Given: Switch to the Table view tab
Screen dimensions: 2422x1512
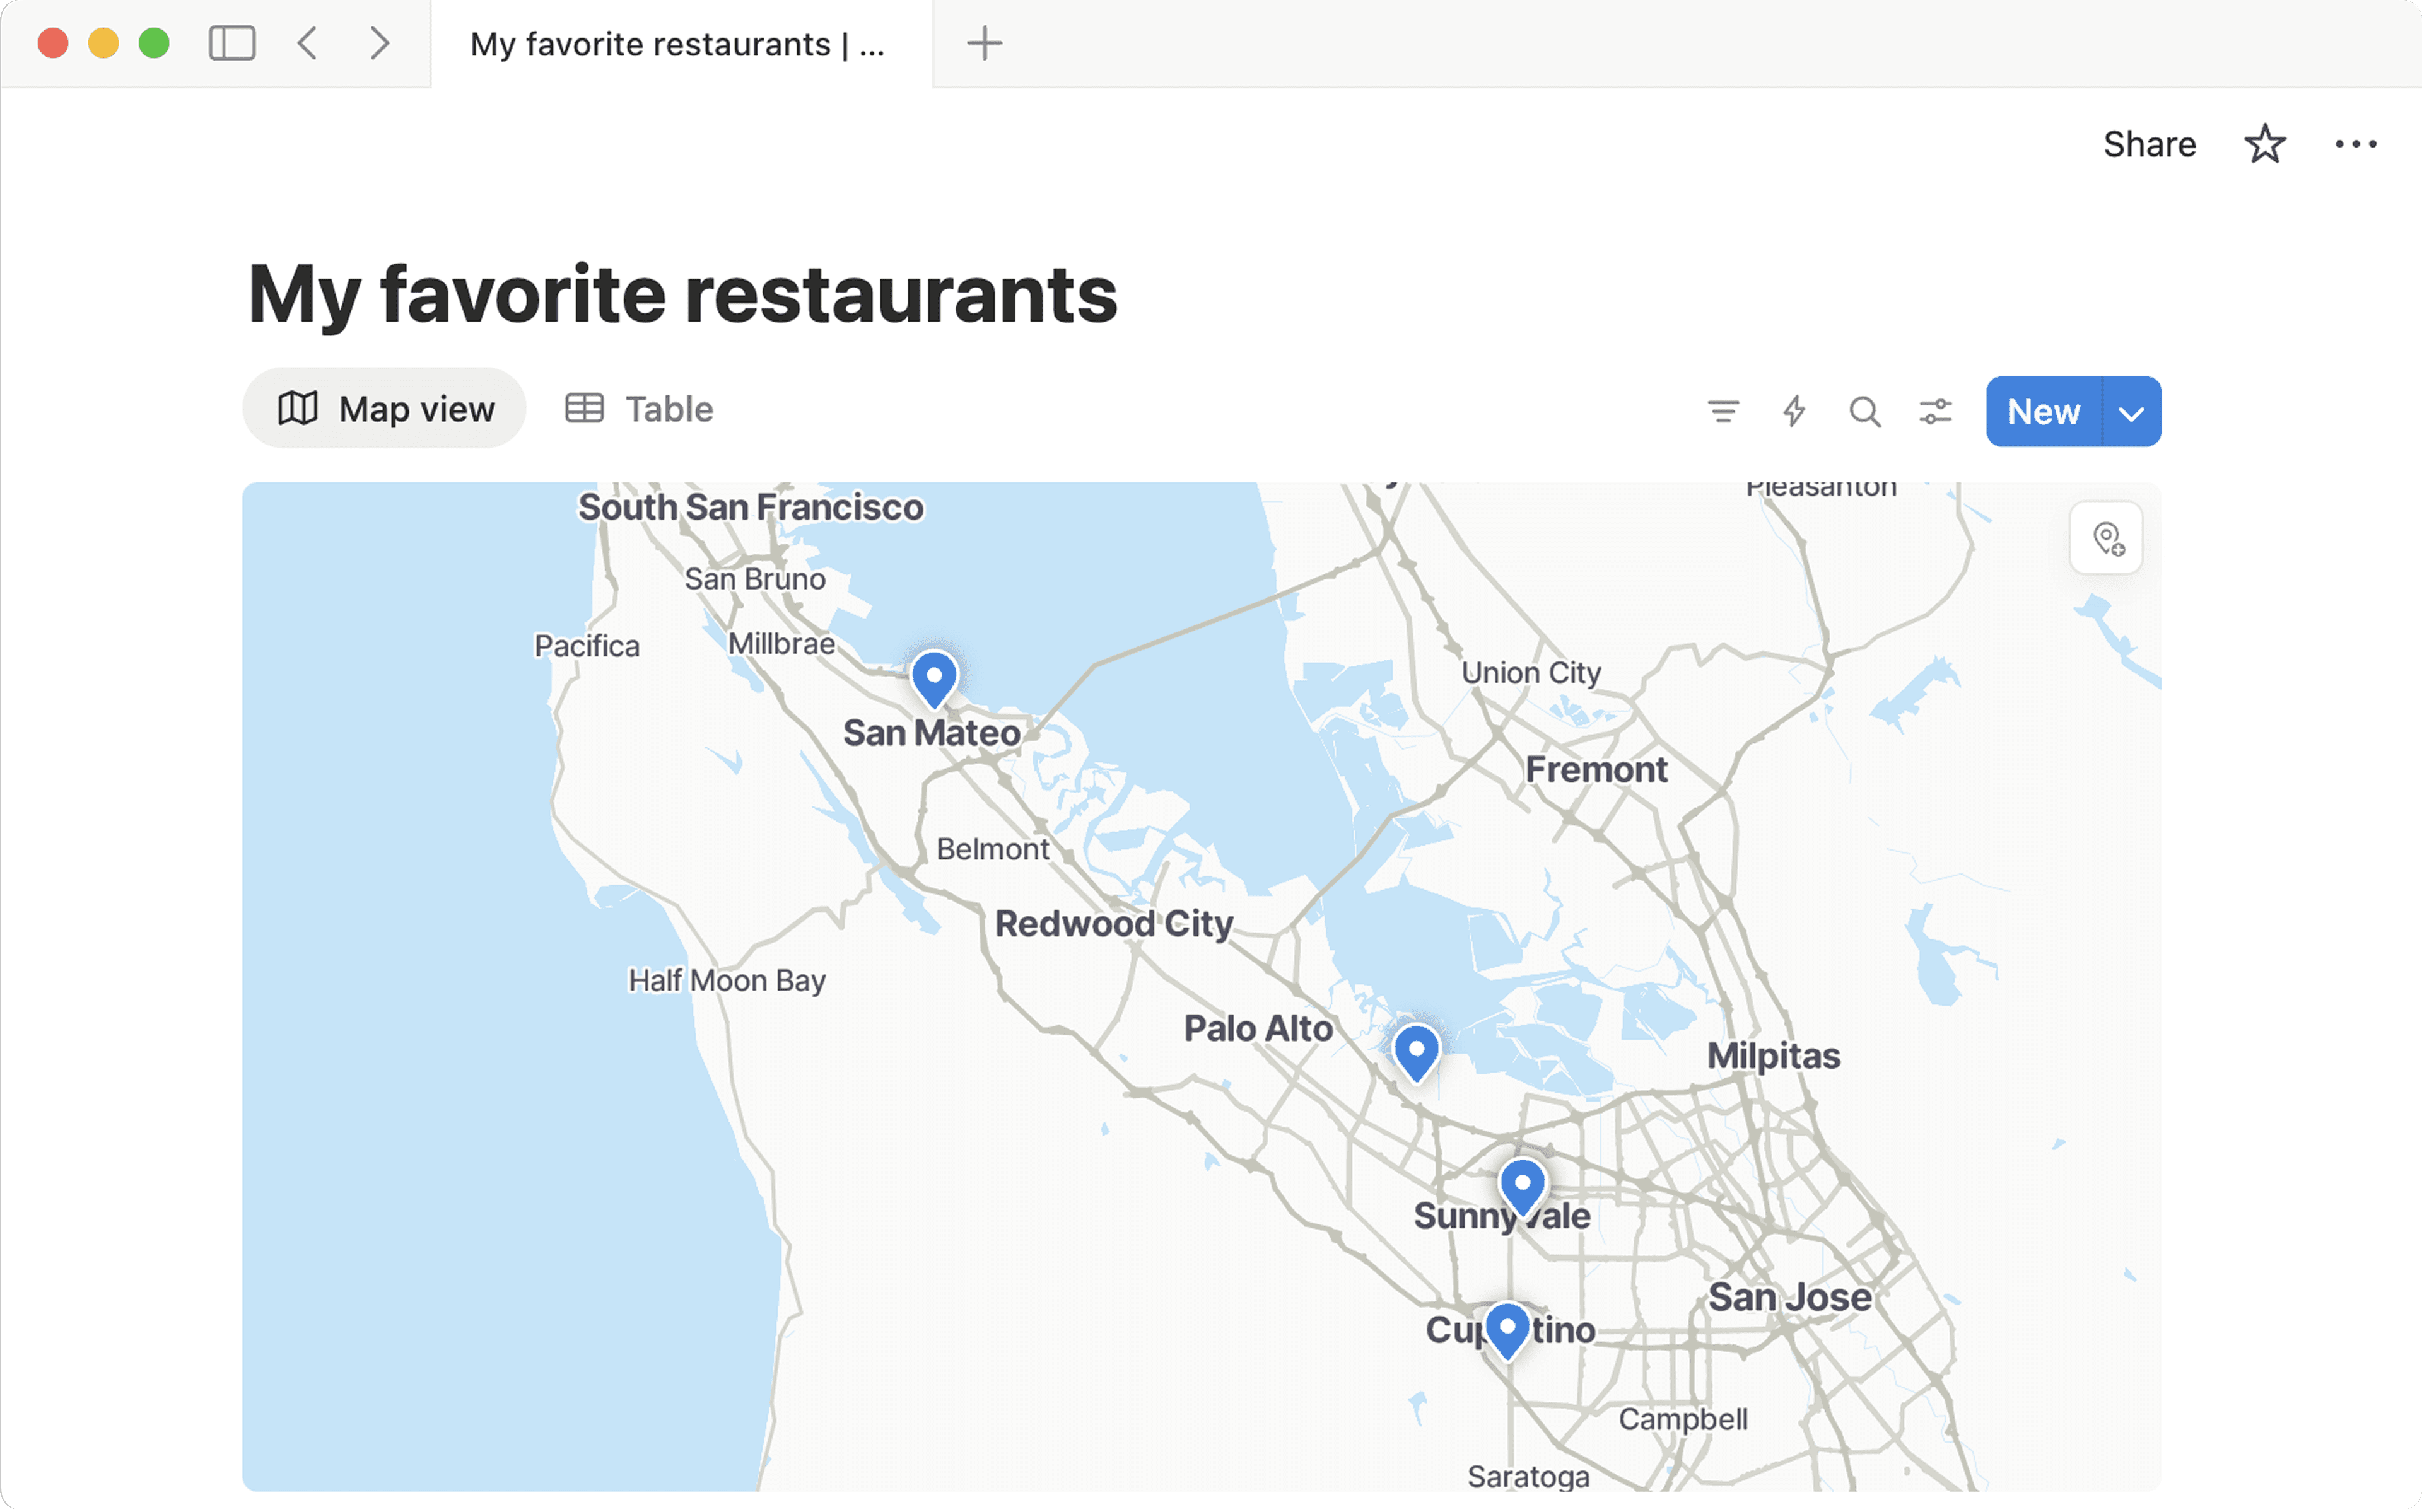Looking at the screenshot, I should (x=640, y=409).
